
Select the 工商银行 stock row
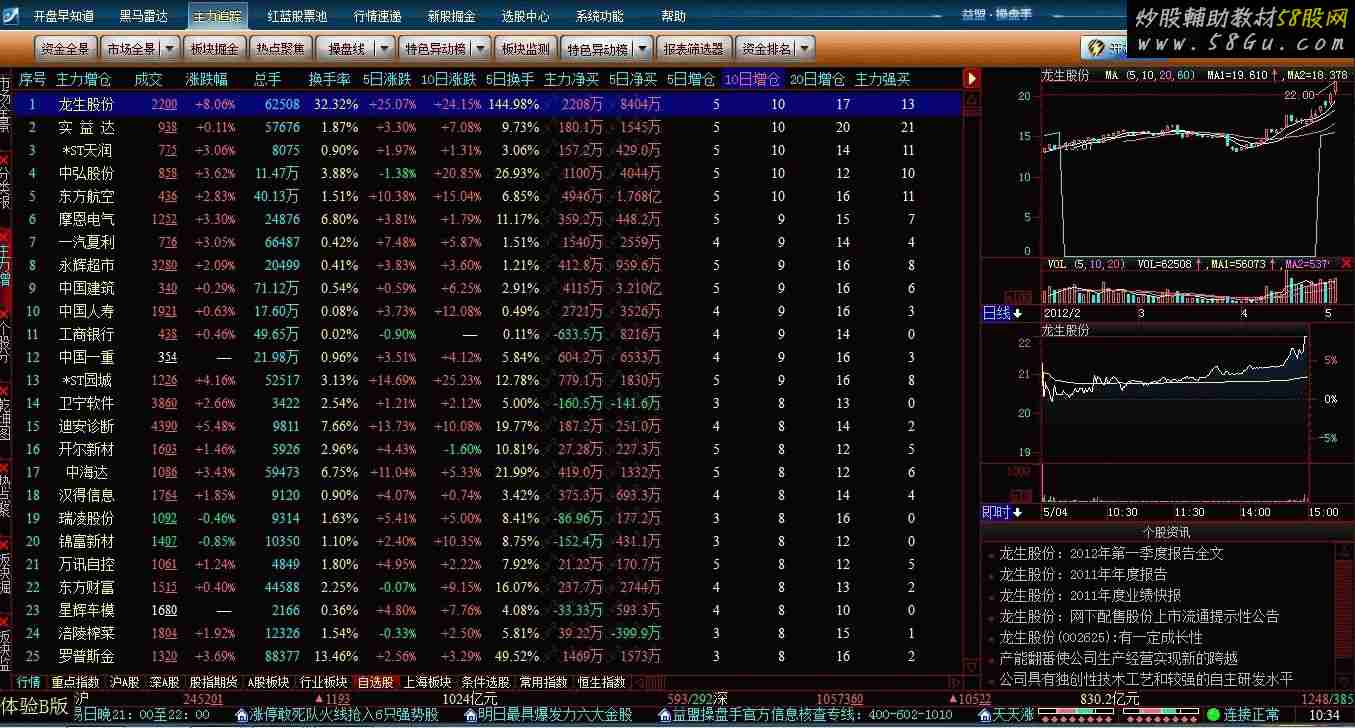(490, 334)
